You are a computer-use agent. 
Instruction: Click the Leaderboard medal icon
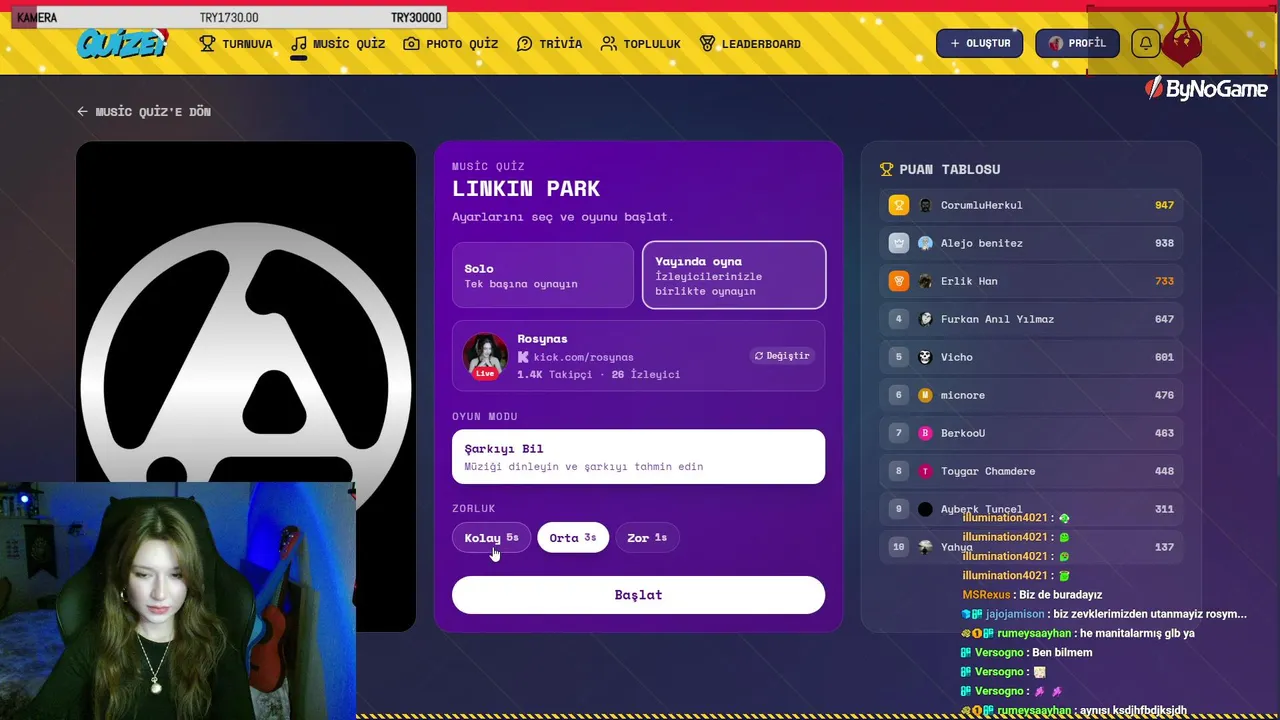point(707,44)
